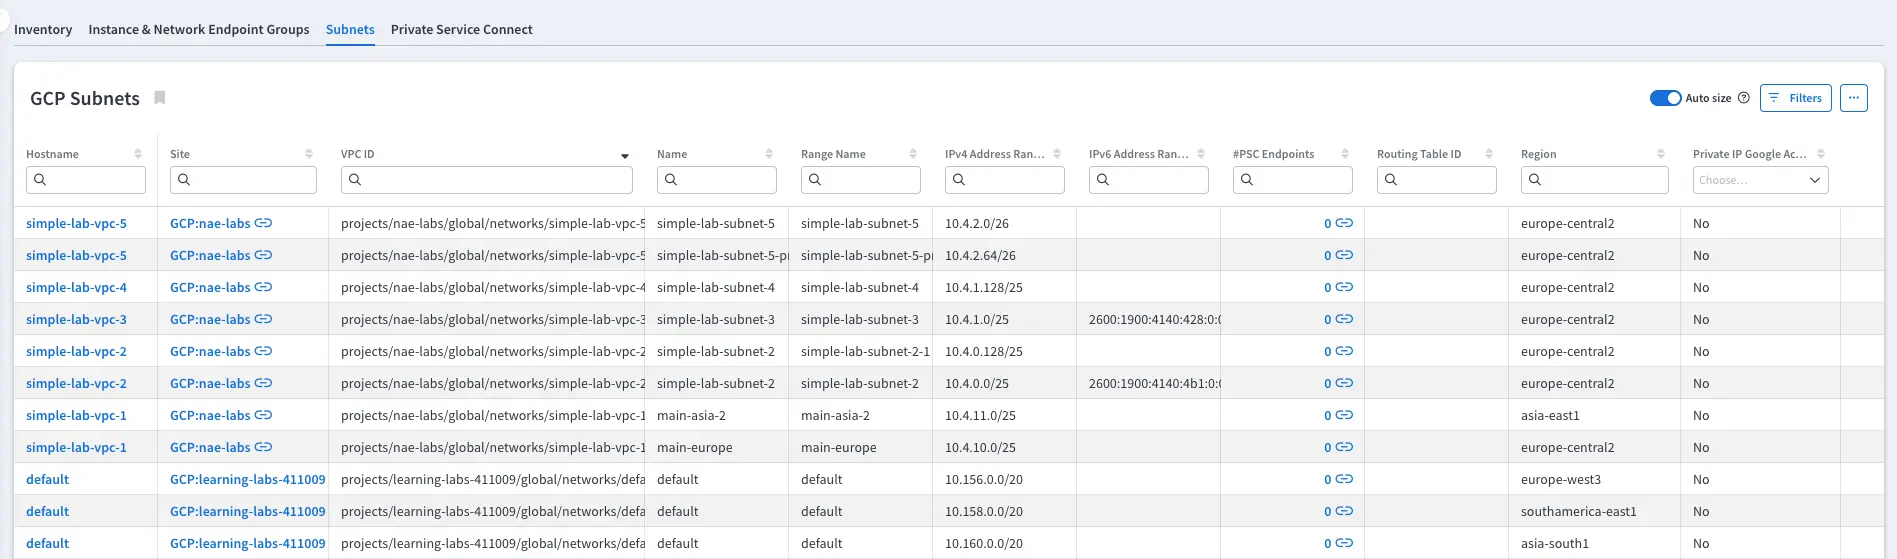Click the Auto size help question-mark icon
The height and width of the screenshot is (559, 1897).
click(x=1744, y=98)
